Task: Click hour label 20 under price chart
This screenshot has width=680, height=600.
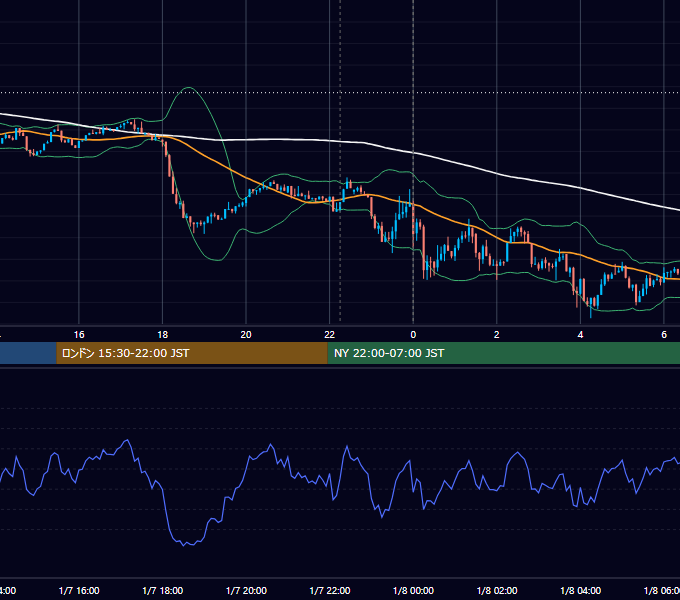Action: pyautogui.click(x=246, y=335)
